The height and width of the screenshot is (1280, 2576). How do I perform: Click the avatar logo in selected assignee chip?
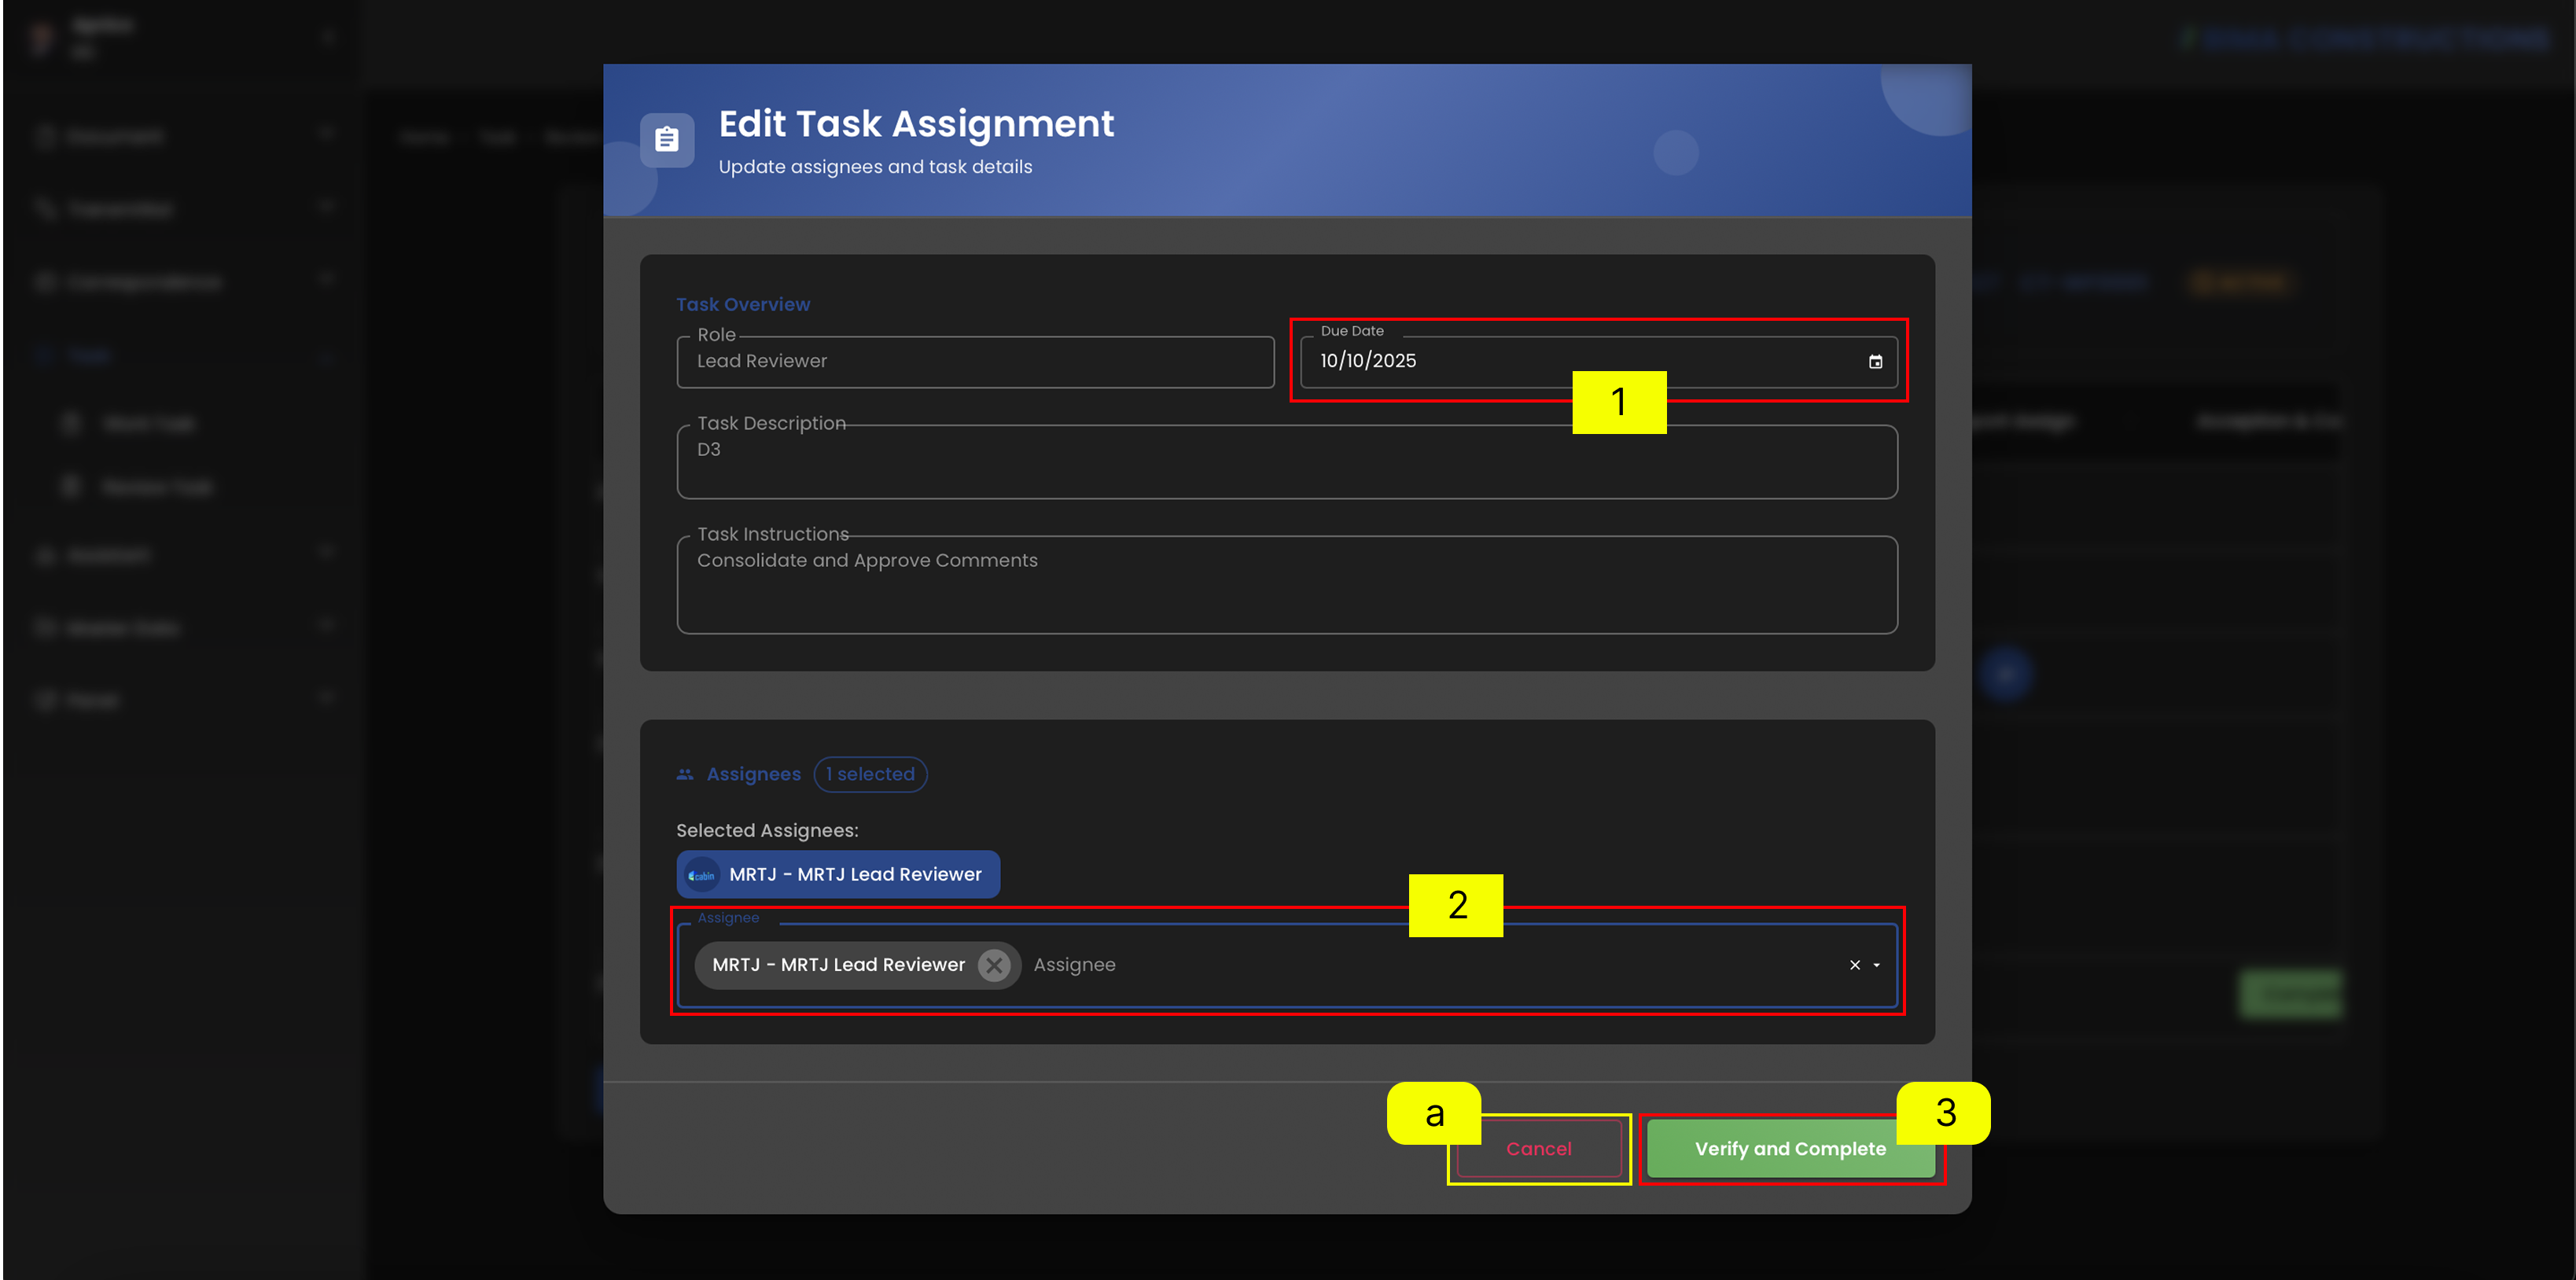click(x=702, y=875)
